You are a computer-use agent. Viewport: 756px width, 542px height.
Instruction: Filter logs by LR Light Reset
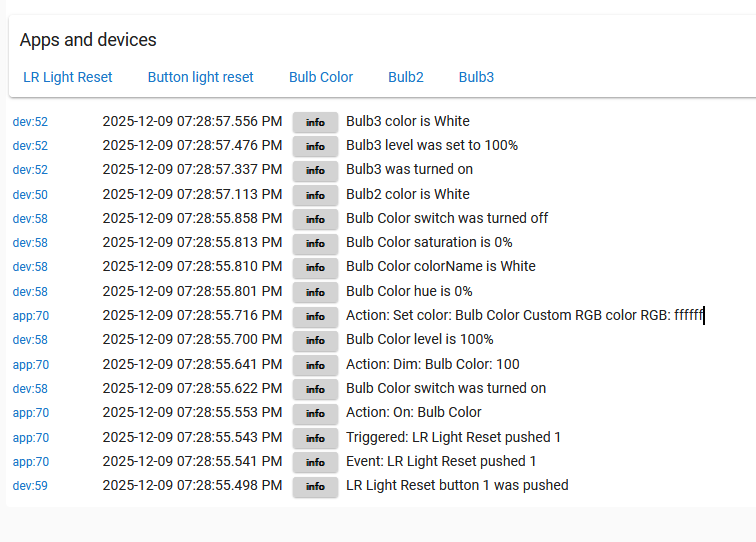tap(68, 77)
